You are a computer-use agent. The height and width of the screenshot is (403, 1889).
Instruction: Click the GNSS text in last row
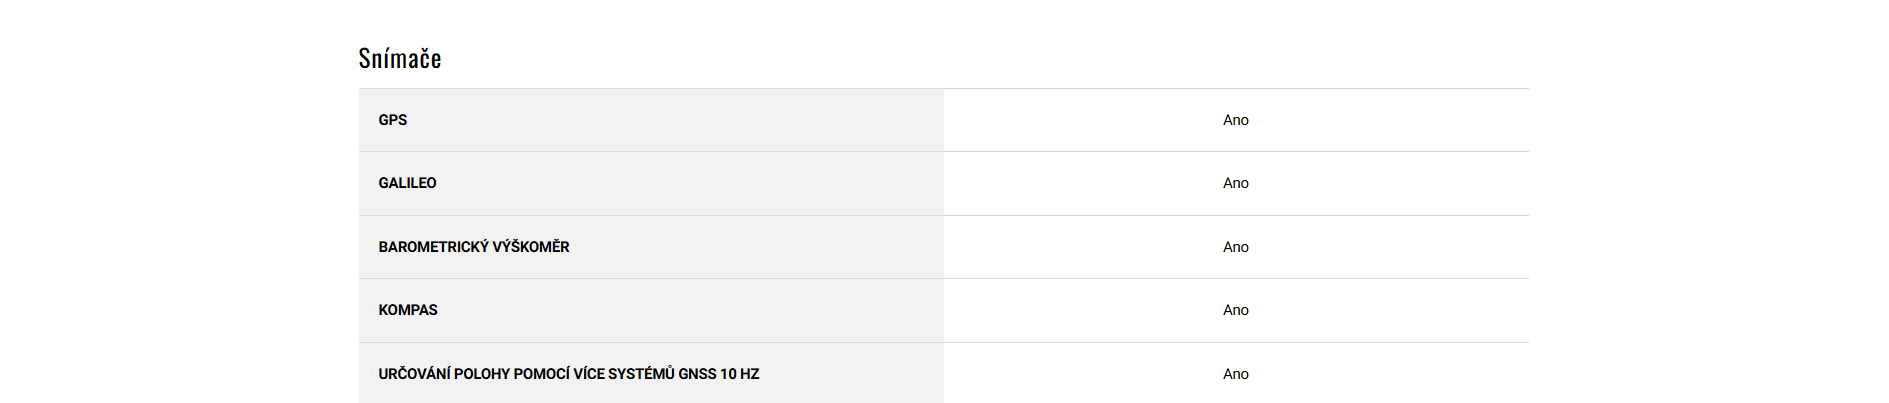pyautogui.click(x=697, y=374)
